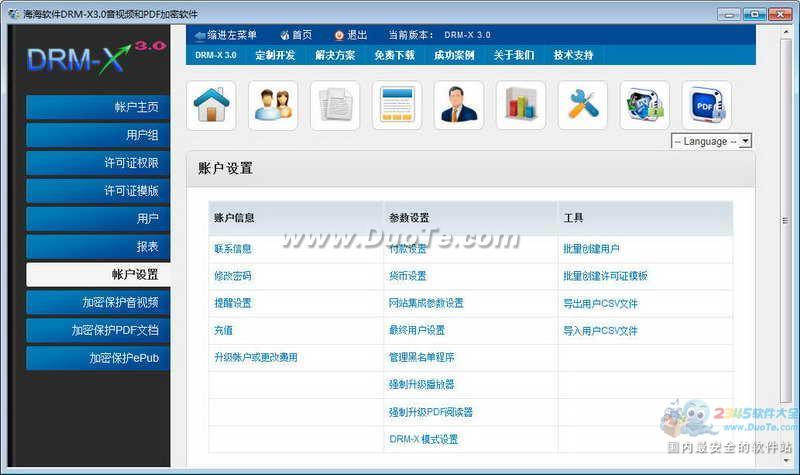The width and height of the screenshot is (800, 475).
Task: Open the 强制升级播放器 link
Action: pos(421,384)
